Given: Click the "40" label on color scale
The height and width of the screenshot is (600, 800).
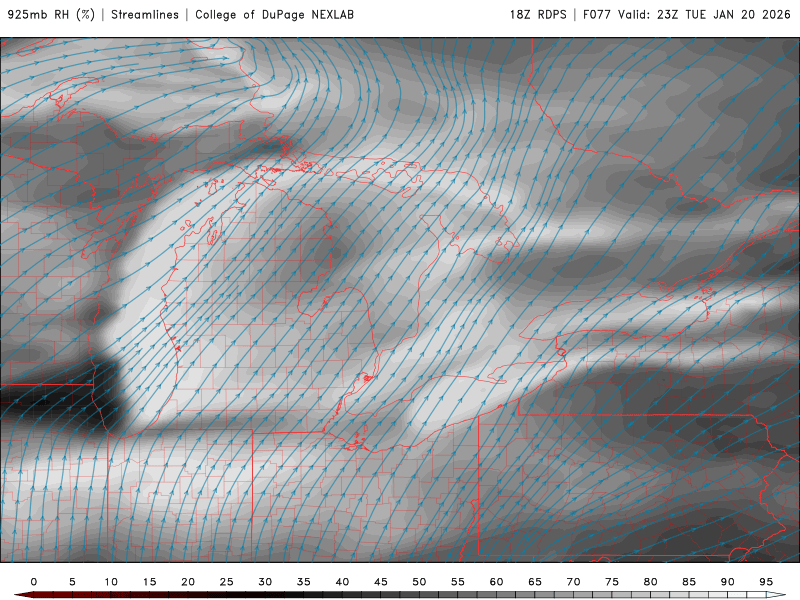Looking at the screenshot, I should (342, 582).
